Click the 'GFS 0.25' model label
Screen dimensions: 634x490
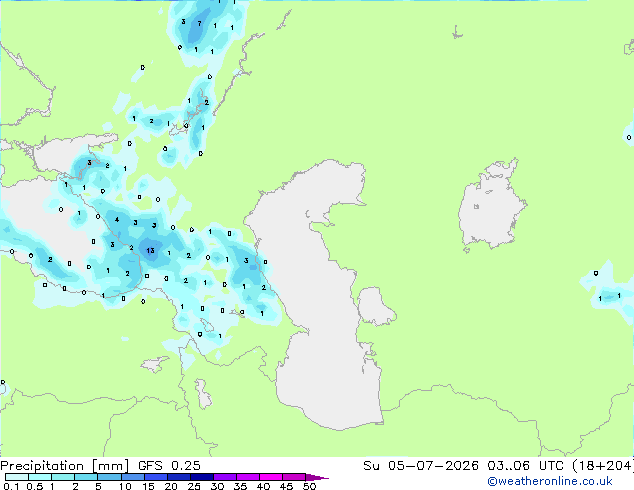pos(169,466)
